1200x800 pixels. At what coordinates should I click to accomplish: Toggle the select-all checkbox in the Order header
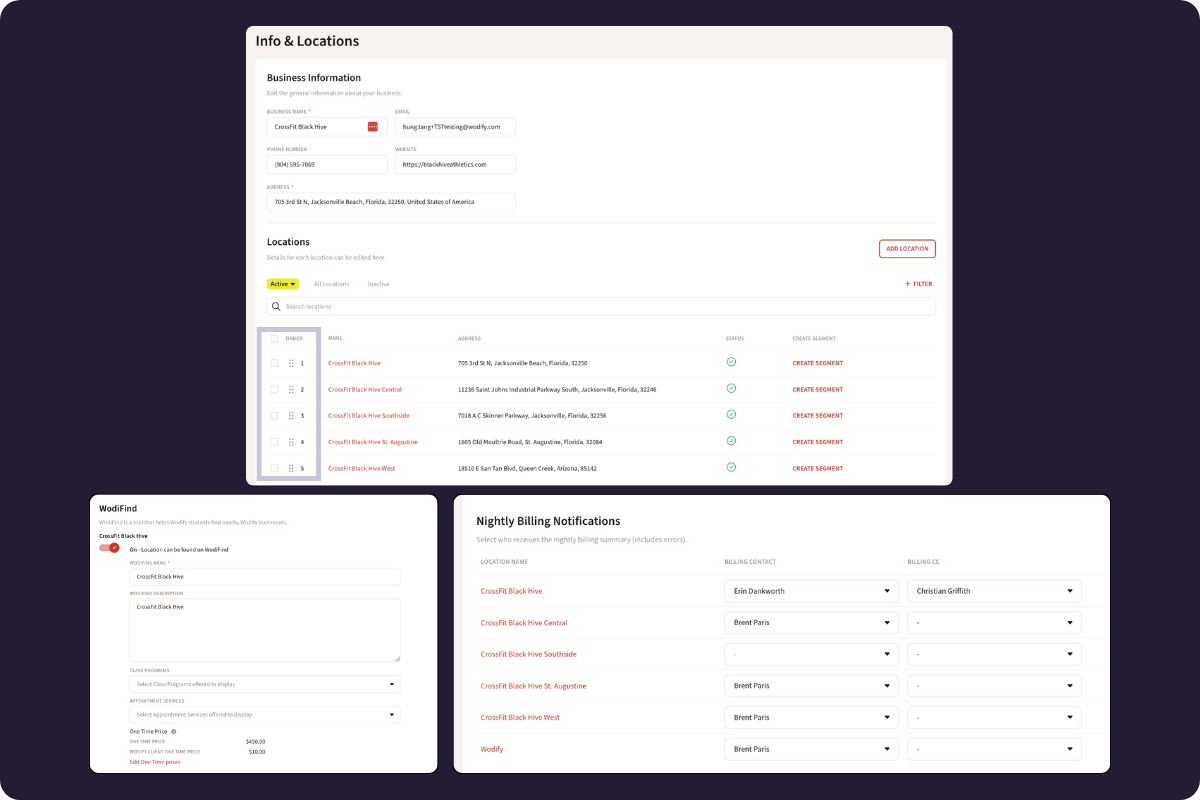click(274, 338)
